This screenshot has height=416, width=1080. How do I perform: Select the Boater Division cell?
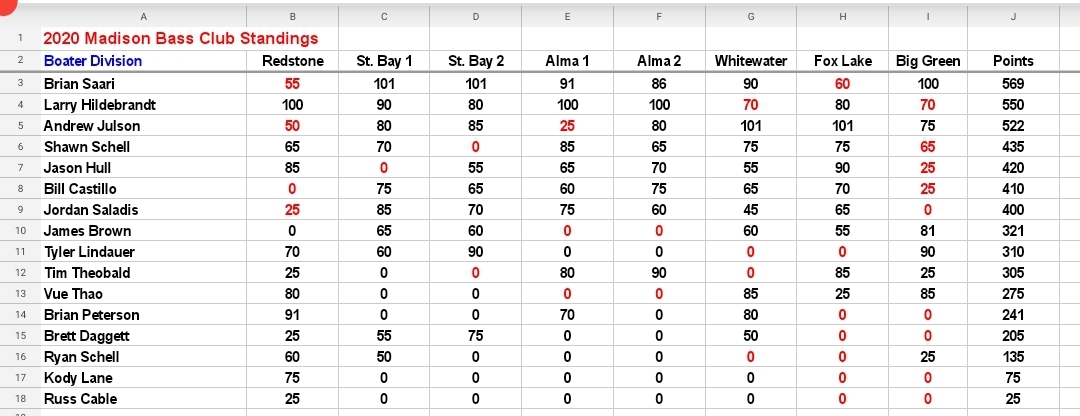pos(93,61)
